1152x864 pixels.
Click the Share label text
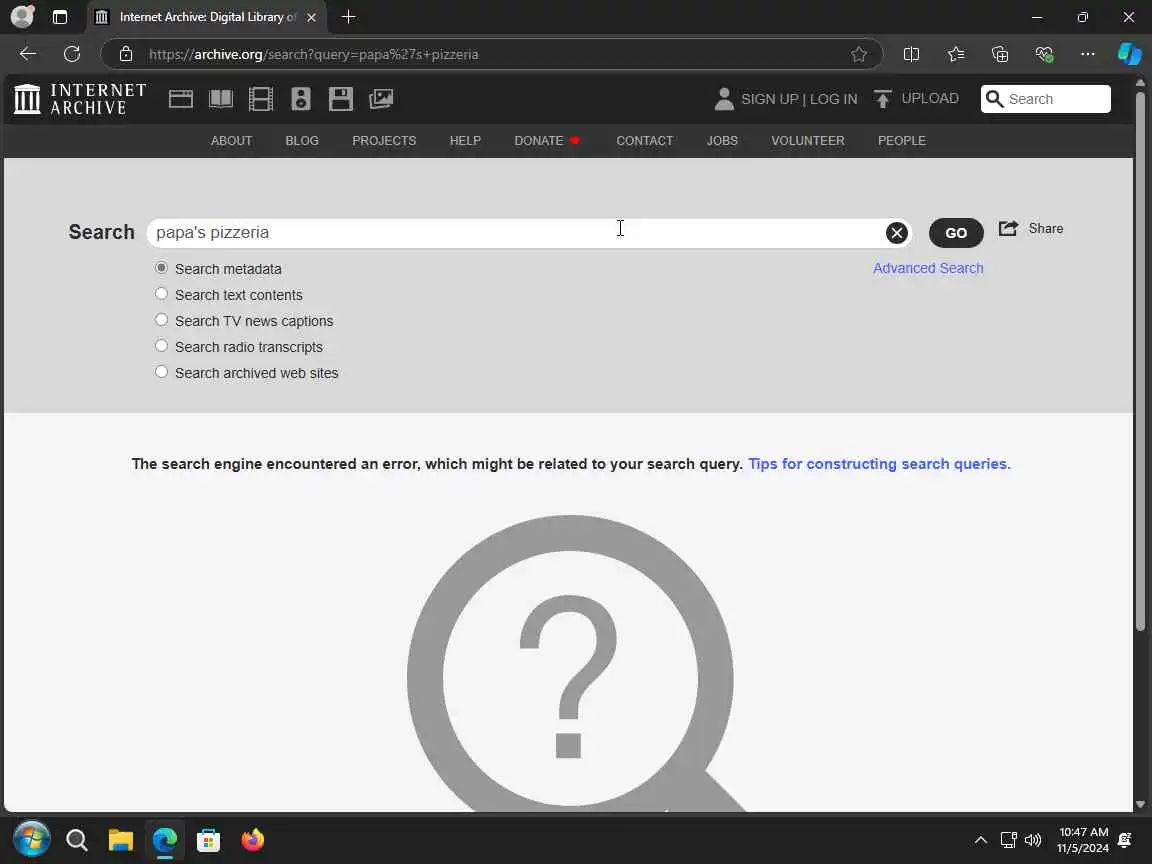click(x=1045, y=228)
